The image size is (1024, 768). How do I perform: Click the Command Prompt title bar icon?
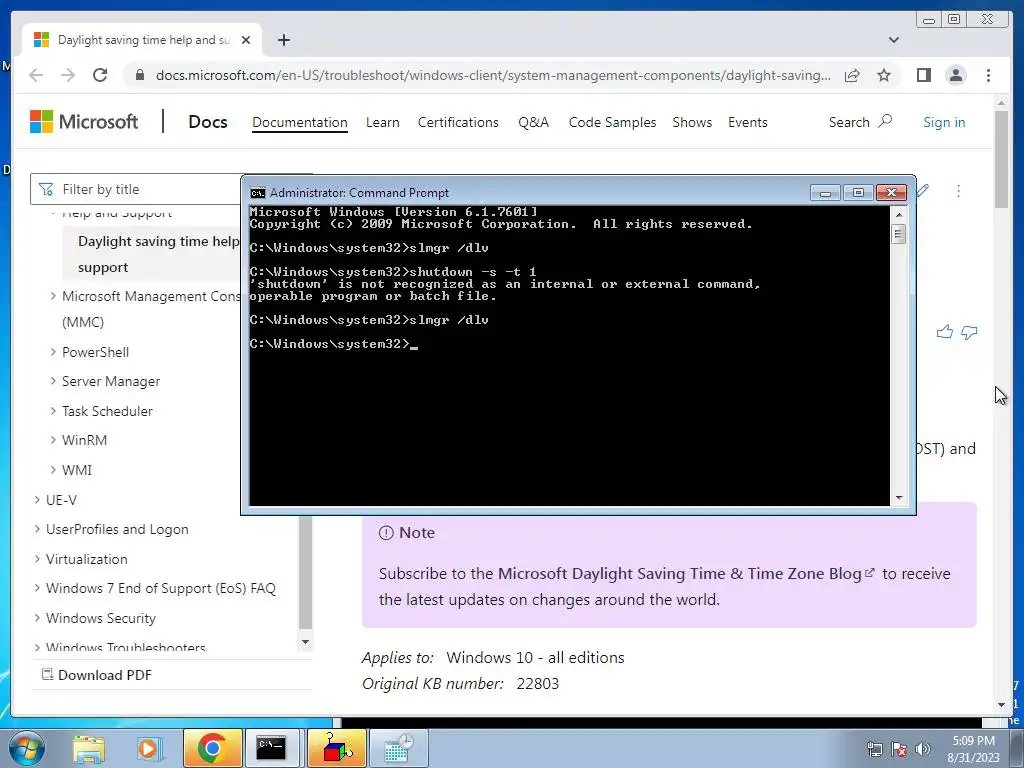[x=258, y=193]
